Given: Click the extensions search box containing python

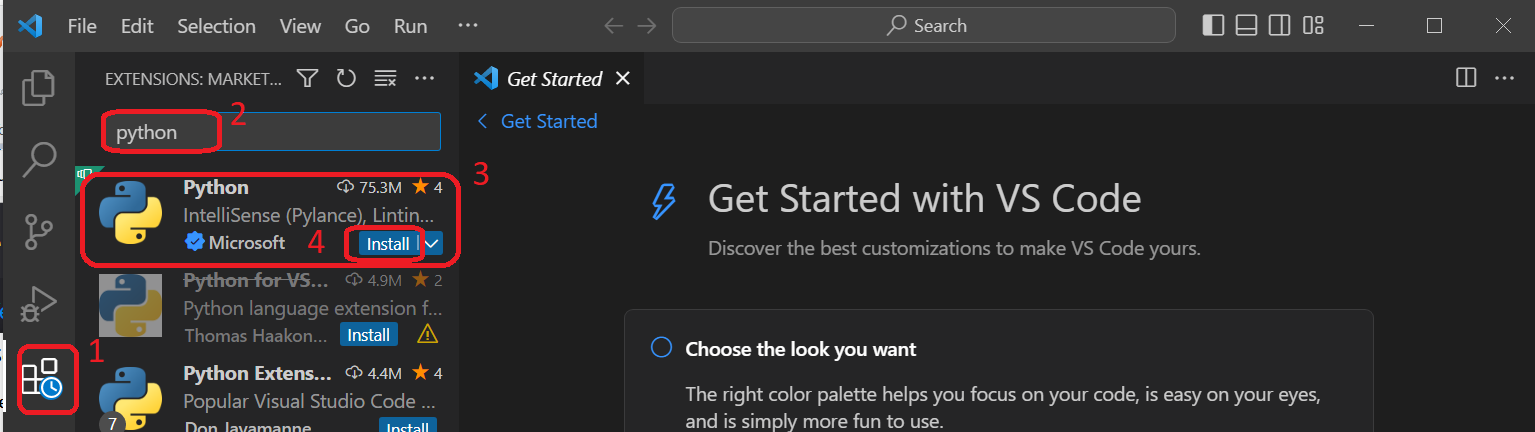Looking at the screenshot, I should coord(272,132).
